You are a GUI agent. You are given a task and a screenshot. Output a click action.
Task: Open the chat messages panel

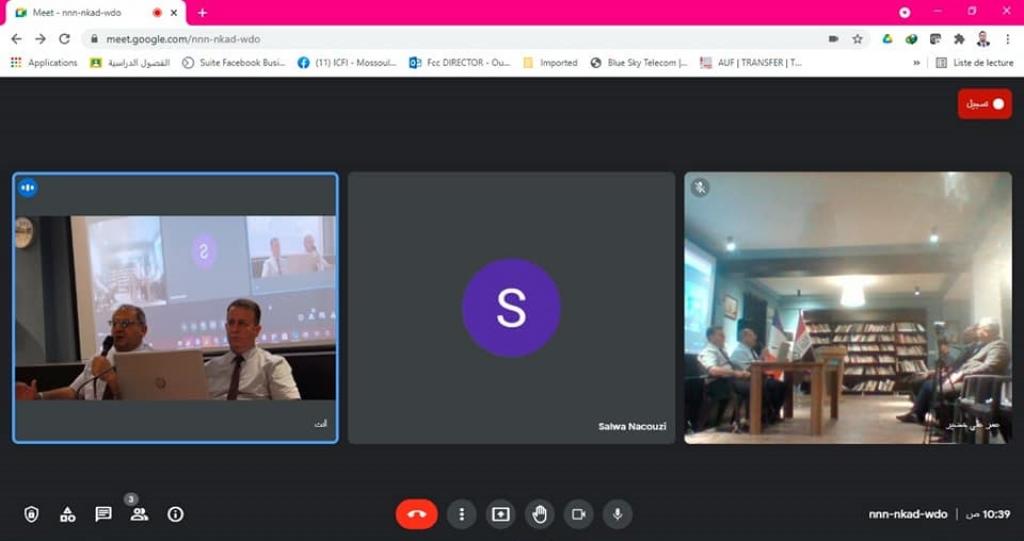click(x=103, y=514)
